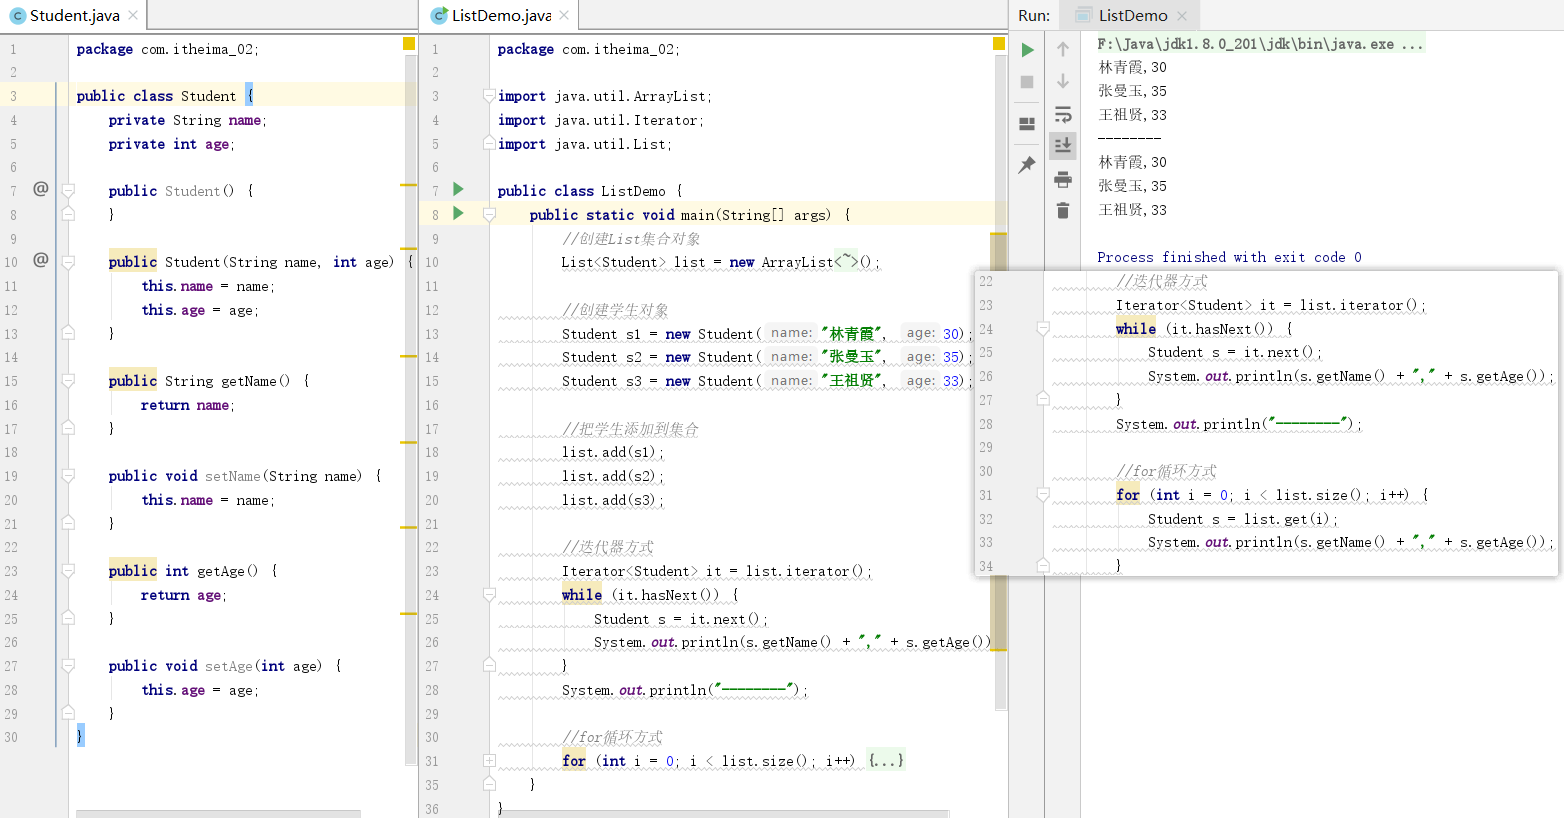Viewport: 1564px width, 818px height.
Task: Collapse the imports block in ListDemo.java
Action: coord(489,96)
